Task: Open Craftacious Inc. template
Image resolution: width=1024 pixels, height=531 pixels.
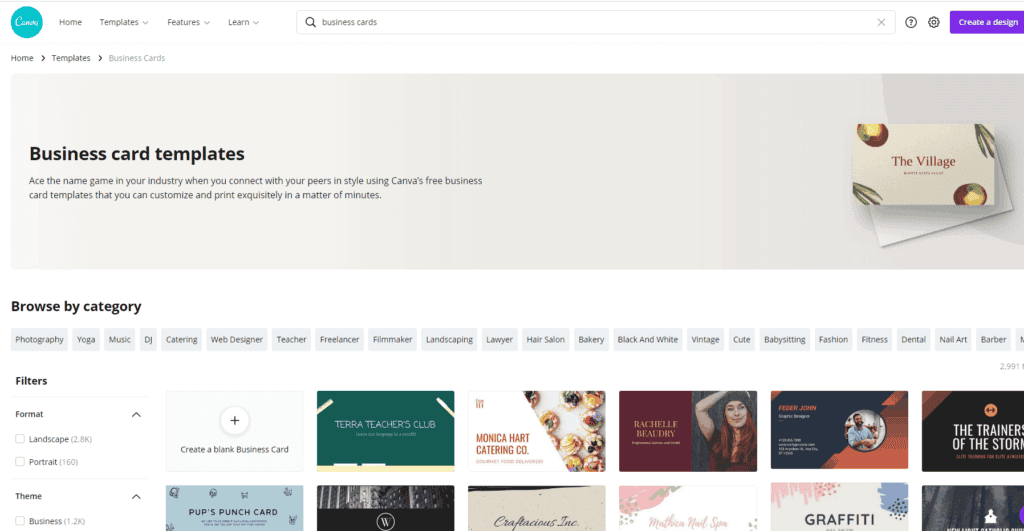Action: point(537,508)
